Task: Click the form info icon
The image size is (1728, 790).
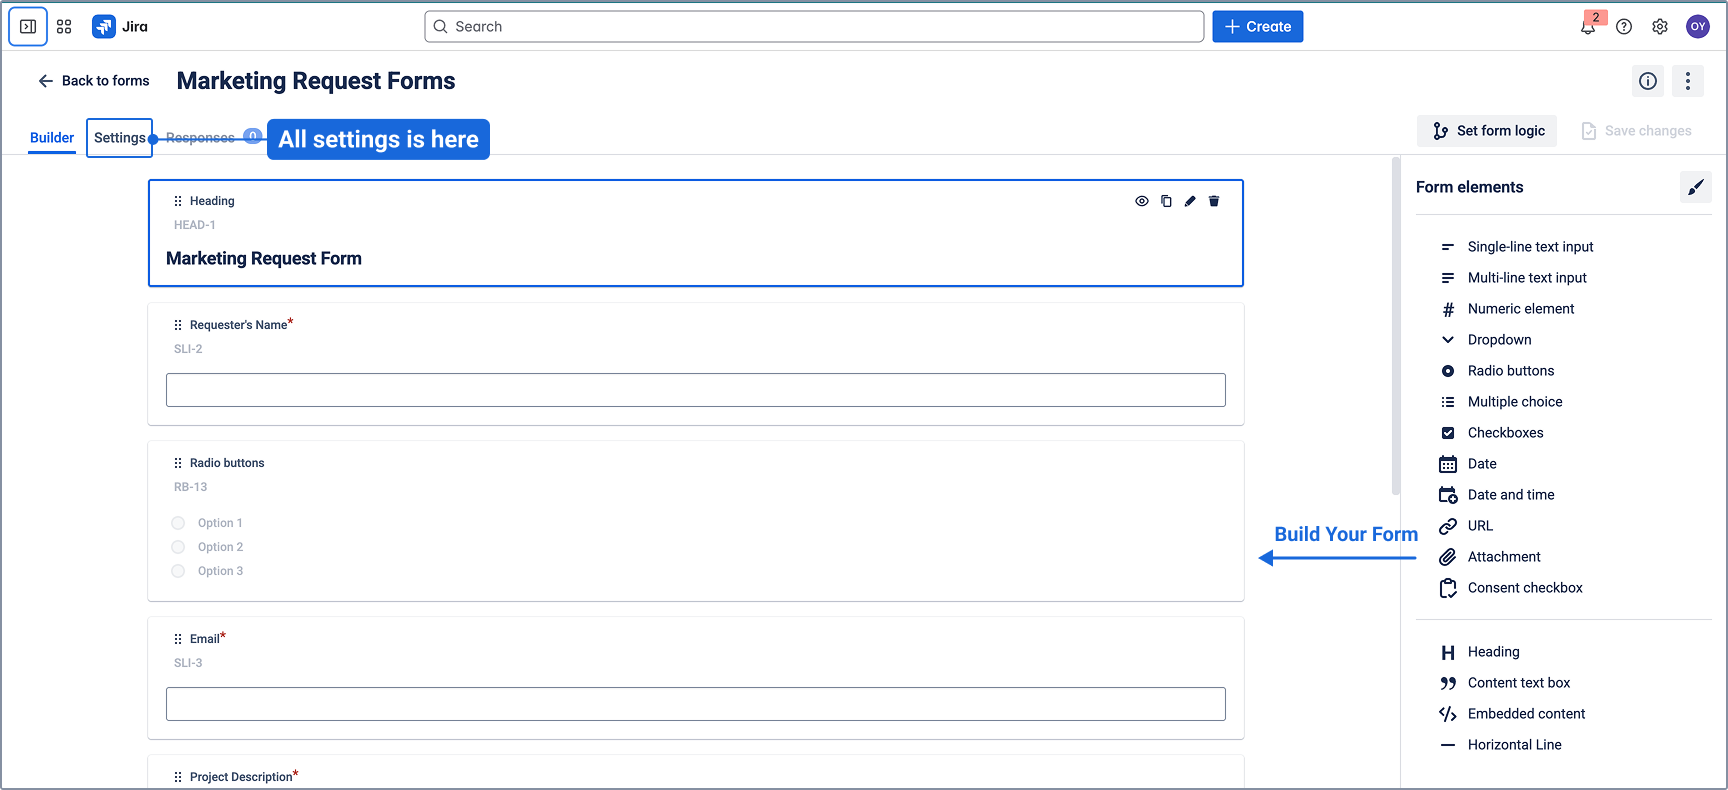Action: coord(1648,81)
